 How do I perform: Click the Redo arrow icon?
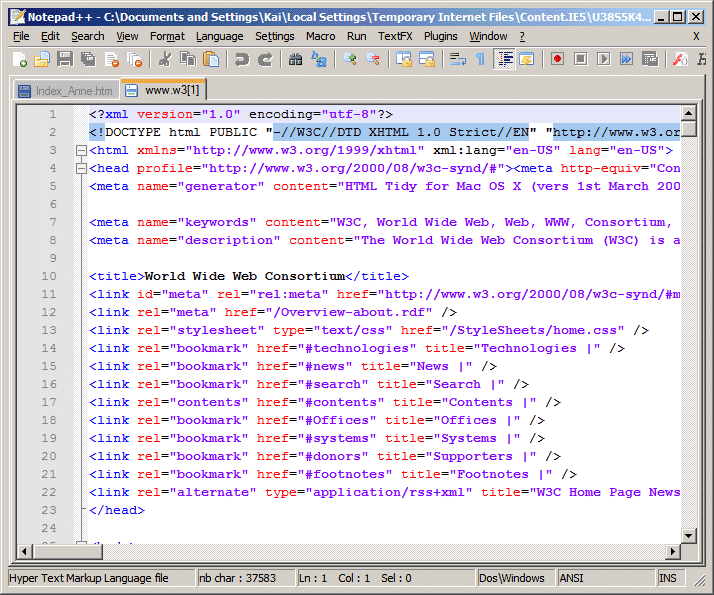coord(265,59)
